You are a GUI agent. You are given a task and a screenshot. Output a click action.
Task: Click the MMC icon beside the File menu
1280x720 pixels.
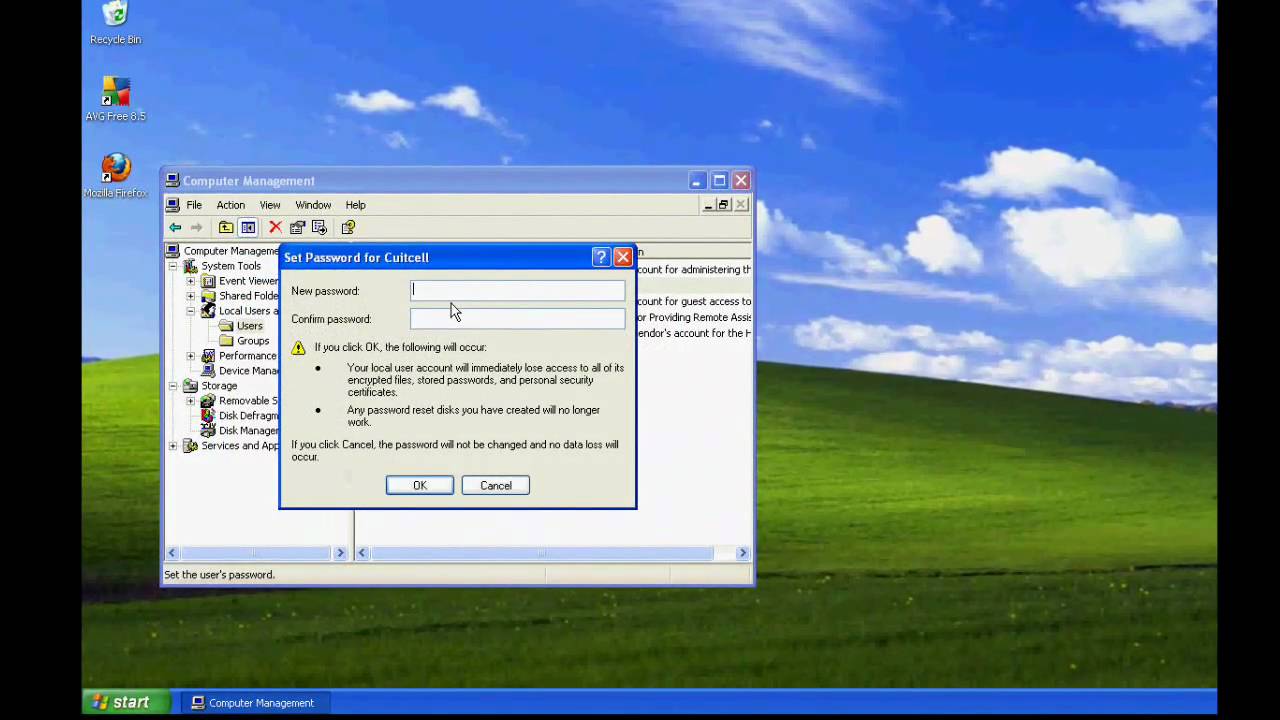click(x=173, y=205)
